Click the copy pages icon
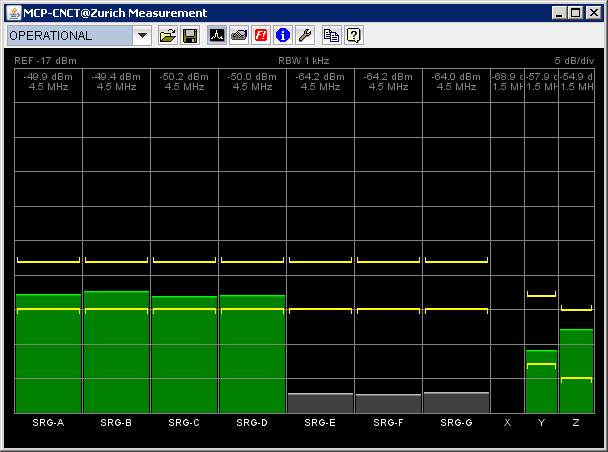The width and height of the screenshot is (608, 452). point(331,36)
